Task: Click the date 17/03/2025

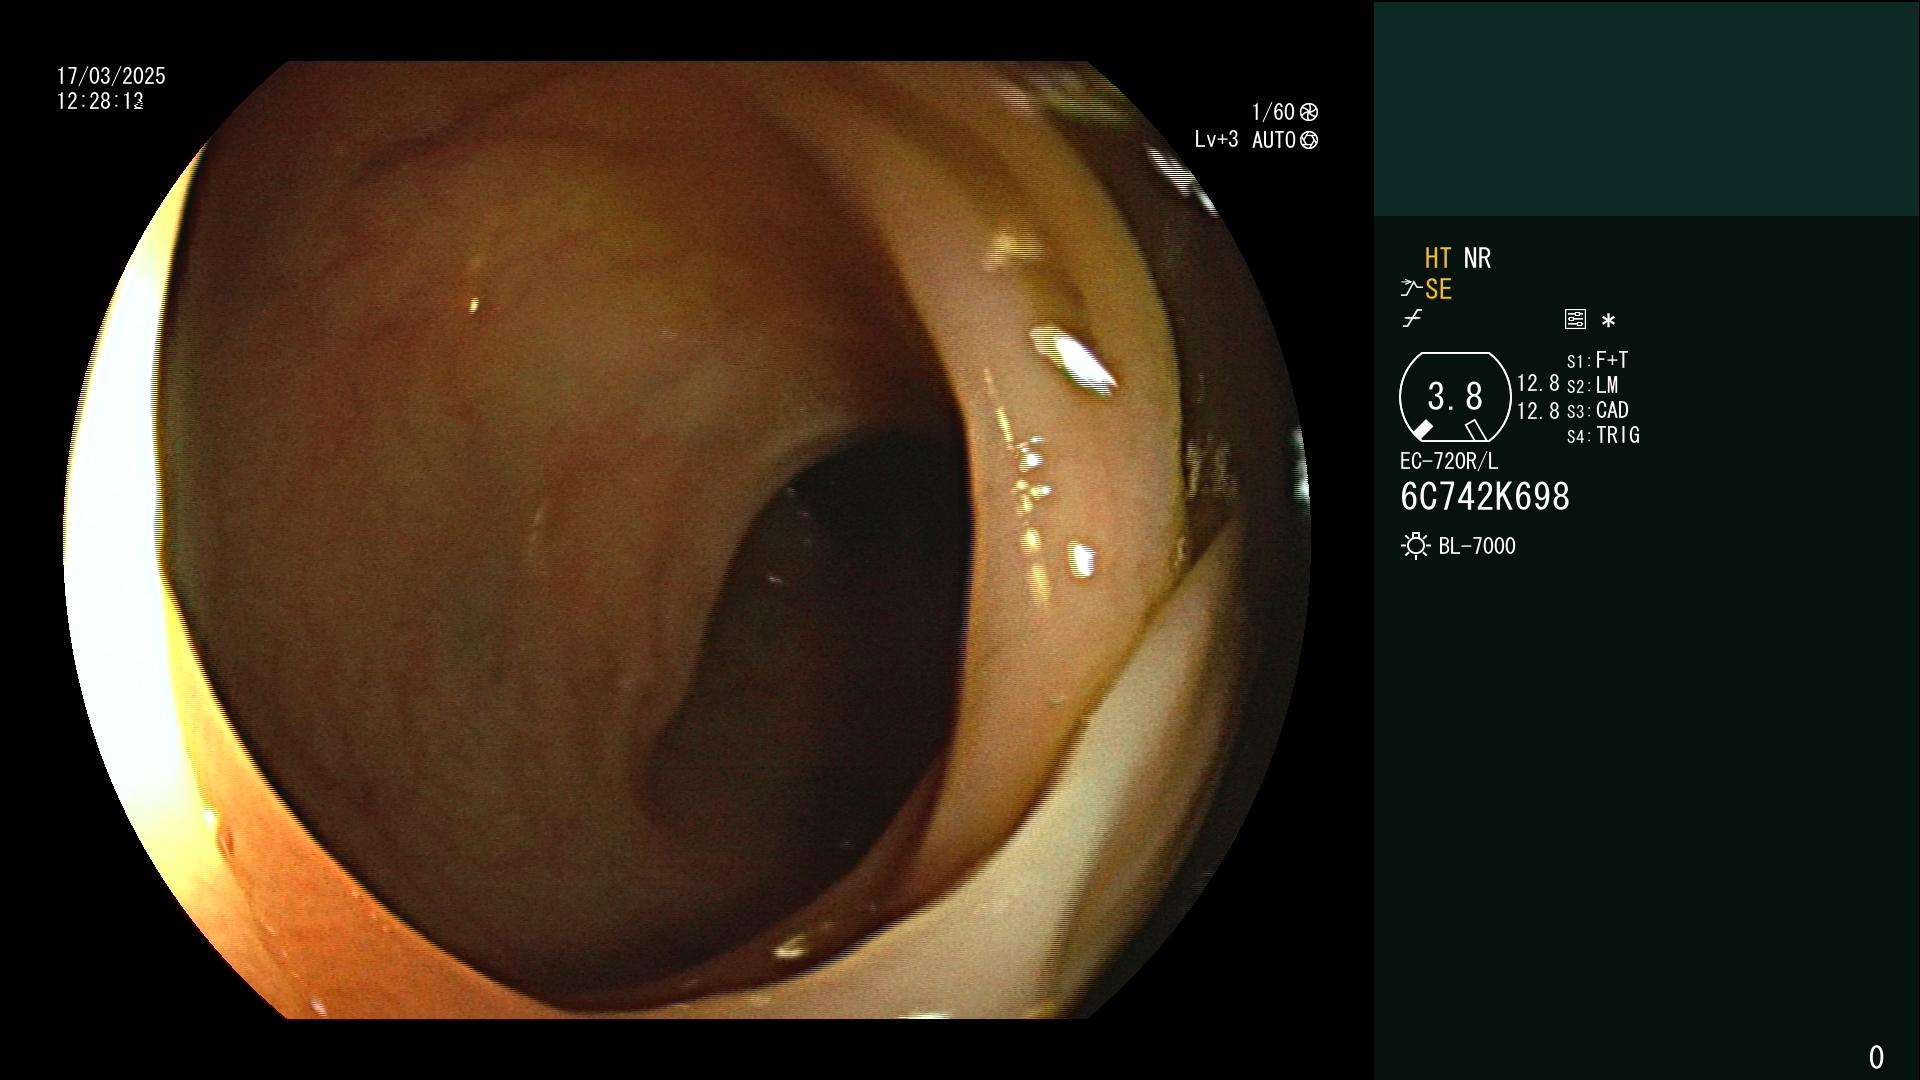Action: pyautogui.click(x=111, y=76)
